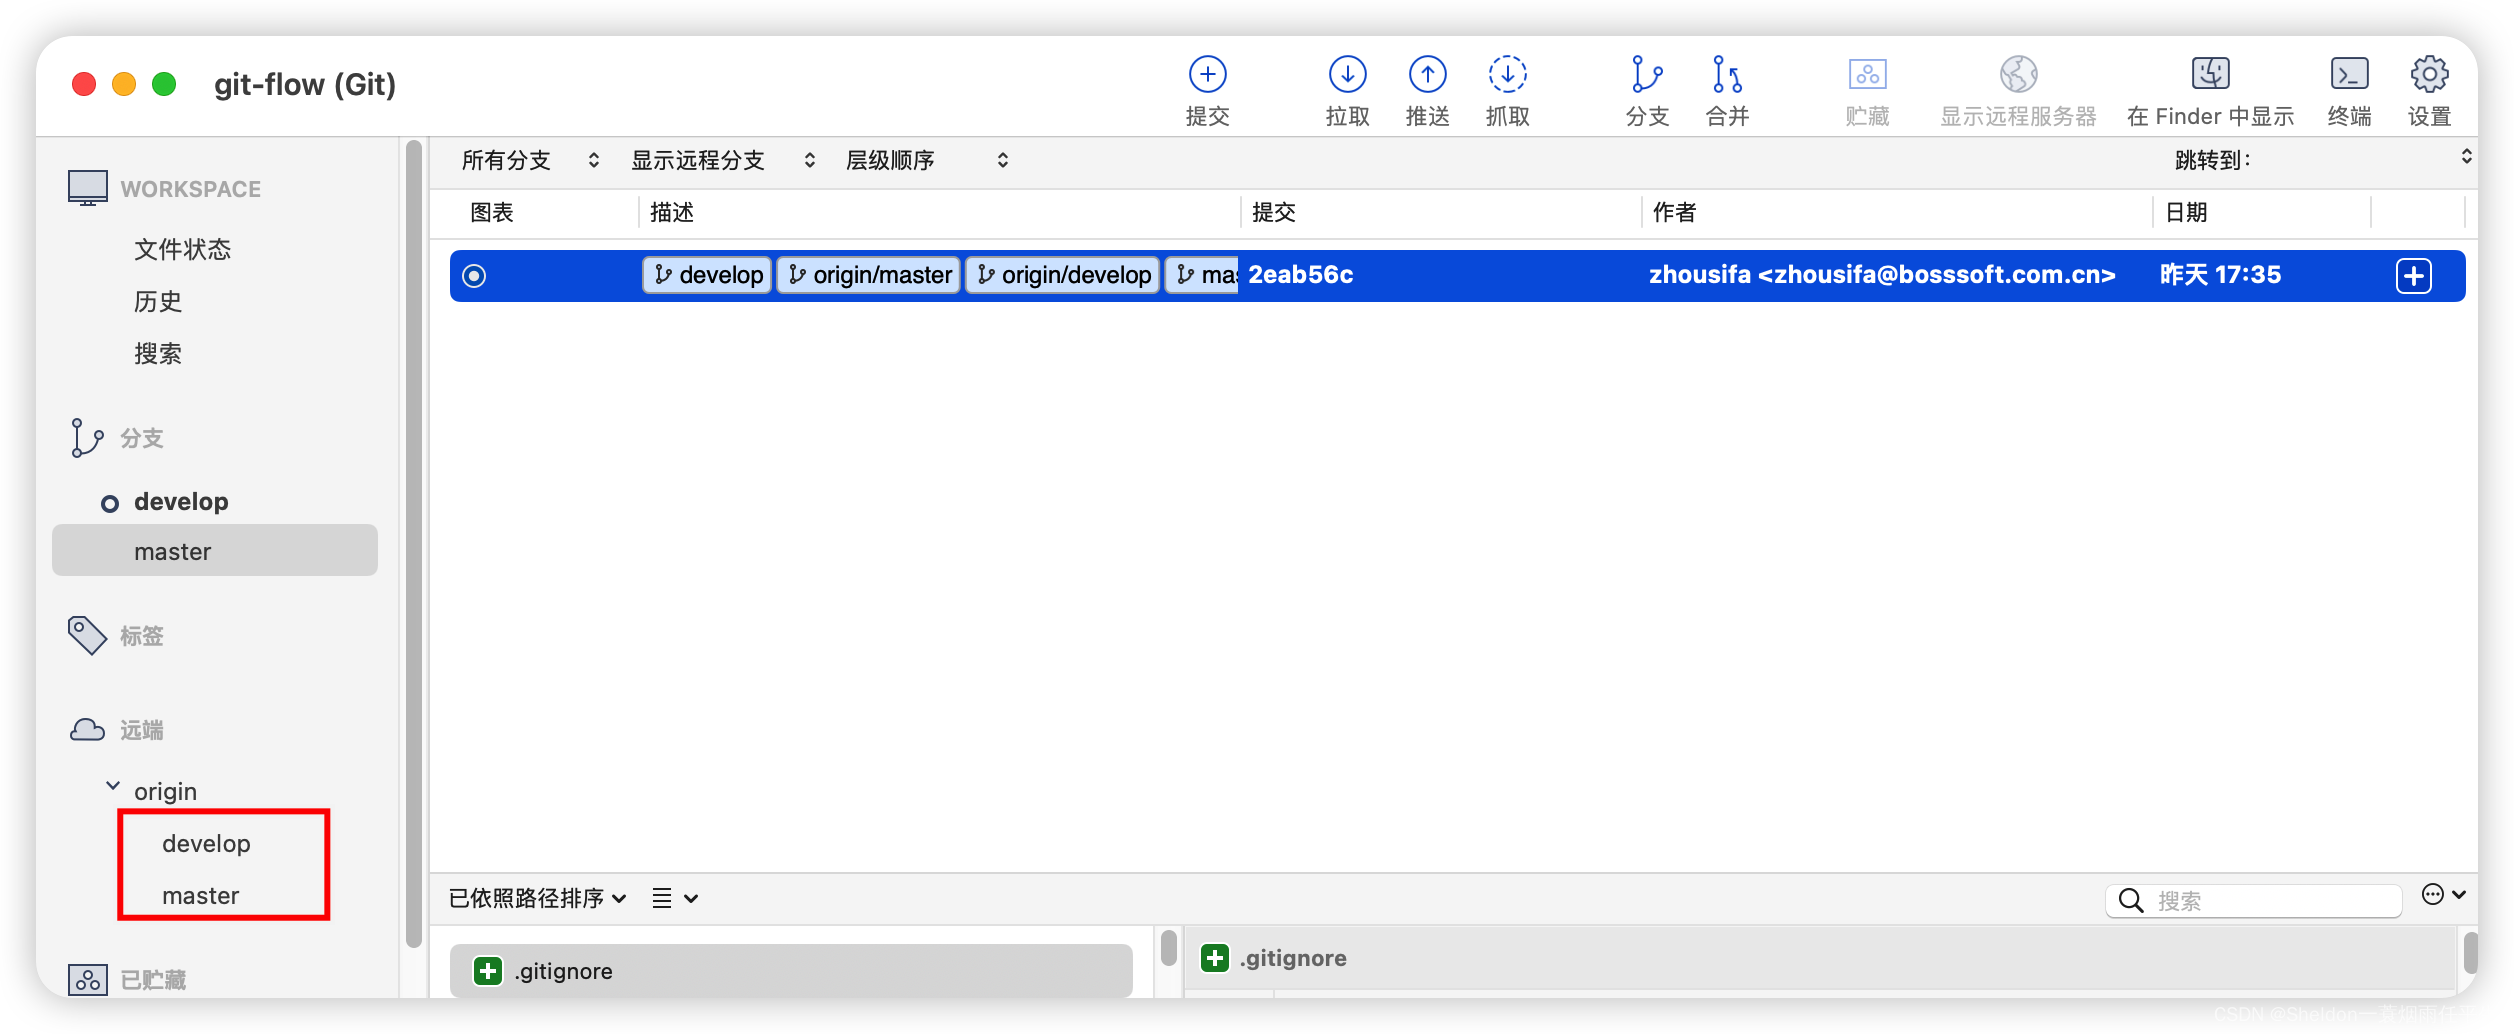The width and height of the screenshot is (2514, 1034).
Task: Click .gitignore diff pane header
Action: click(1818, 958)
